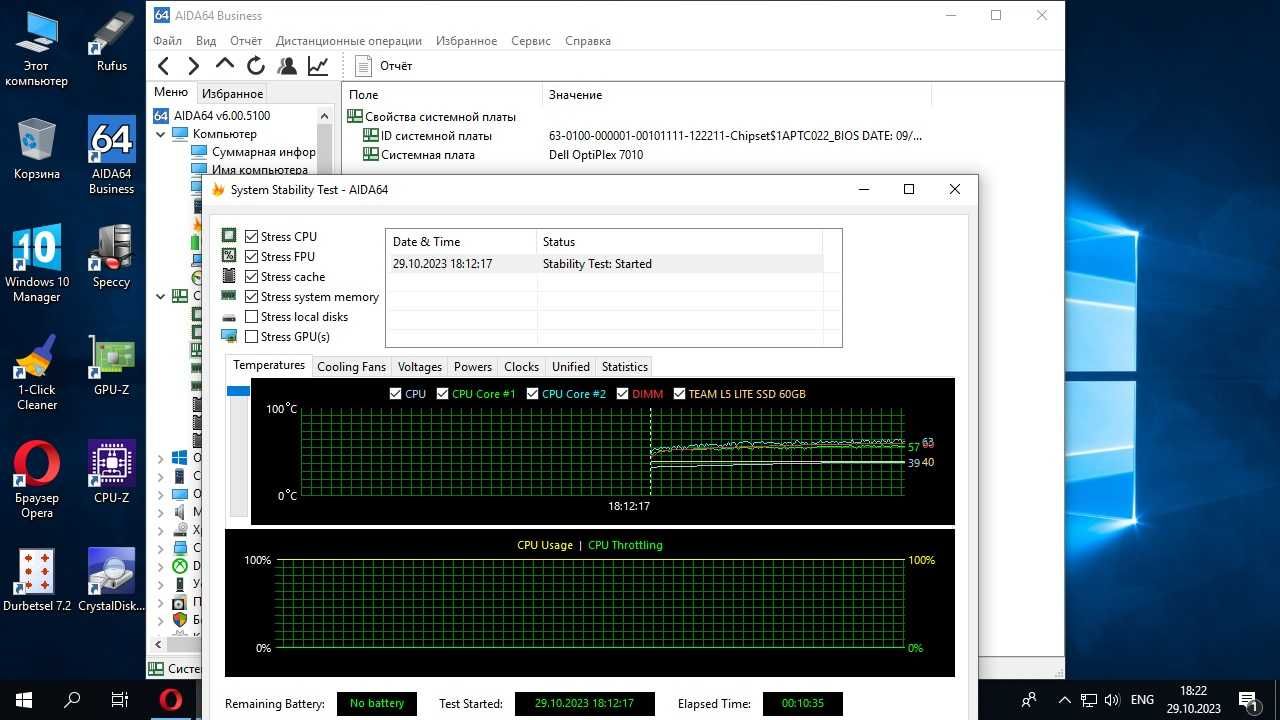Go forward with the AIDA64 toolbar arrow

click(x=194, y=66)
